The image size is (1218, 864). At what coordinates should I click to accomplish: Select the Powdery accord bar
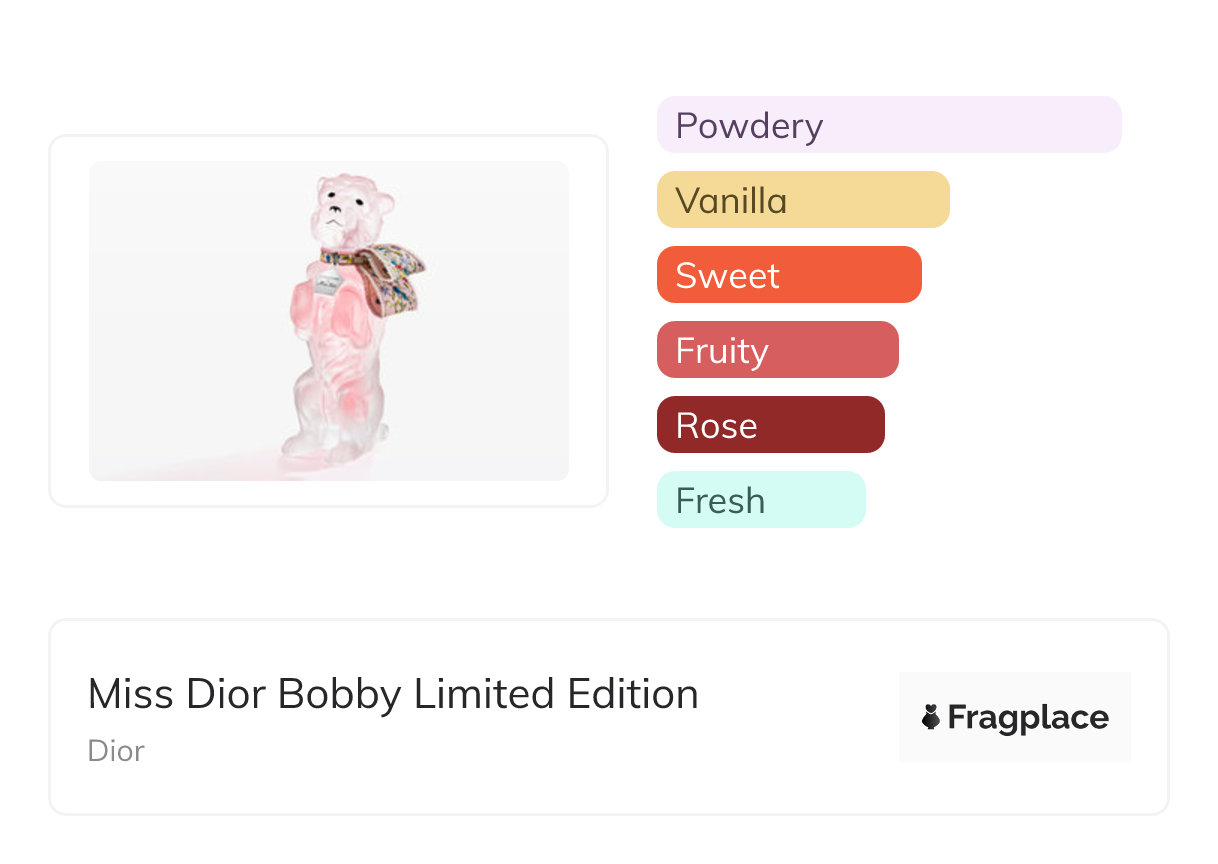tap(888, 125)
